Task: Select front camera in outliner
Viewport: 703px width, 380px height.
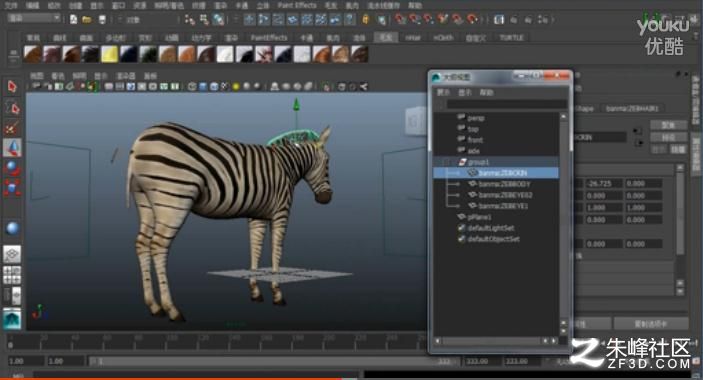Action: tap(475, 140)
